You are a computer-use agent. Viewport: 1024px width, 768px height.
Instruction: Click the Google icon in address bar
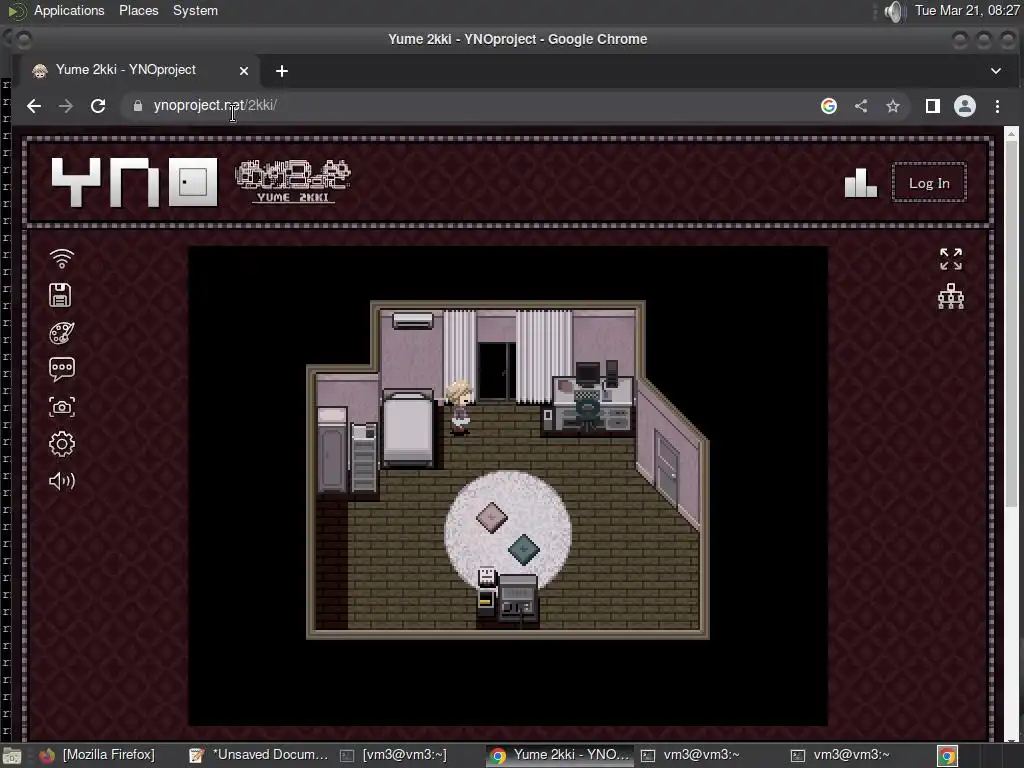829,106
